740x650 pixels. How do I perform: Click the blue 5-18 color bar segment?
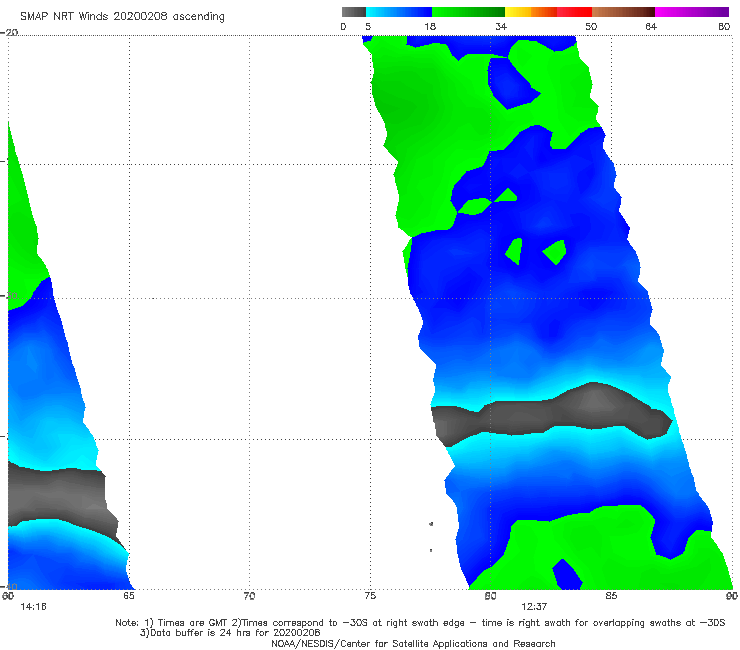399,12
